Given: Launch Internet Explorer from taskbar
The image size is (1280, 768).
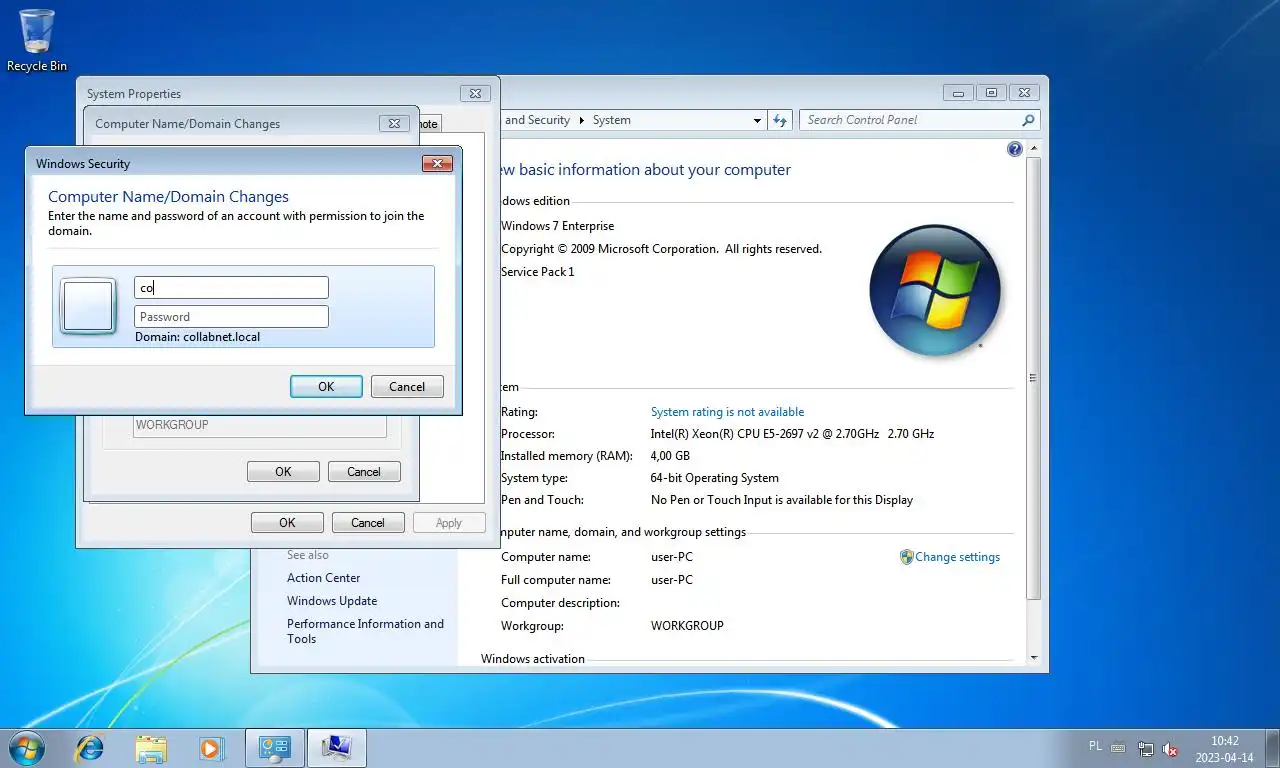Looking at the screenshot, I should click(90, 748).
